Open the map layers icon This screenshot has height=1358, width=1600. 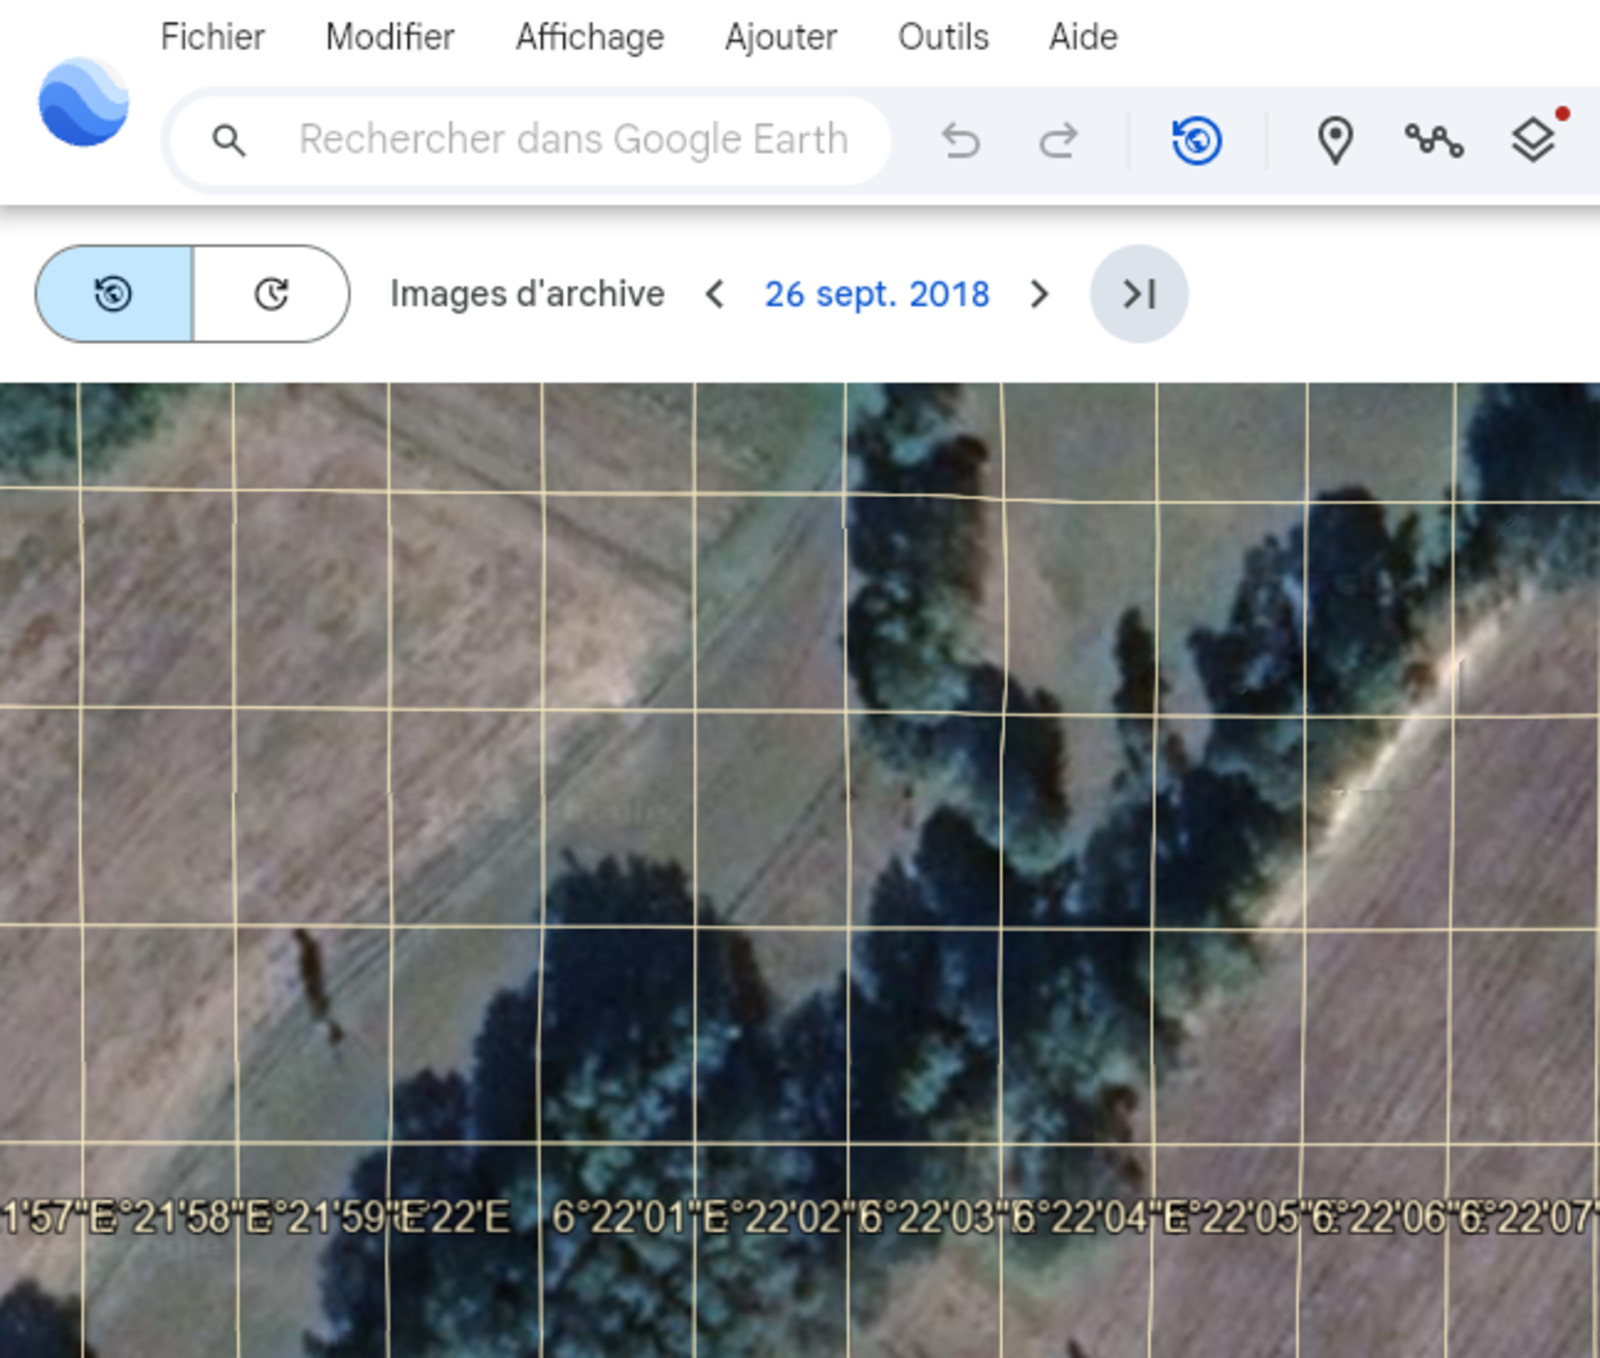click(1532, 141)
